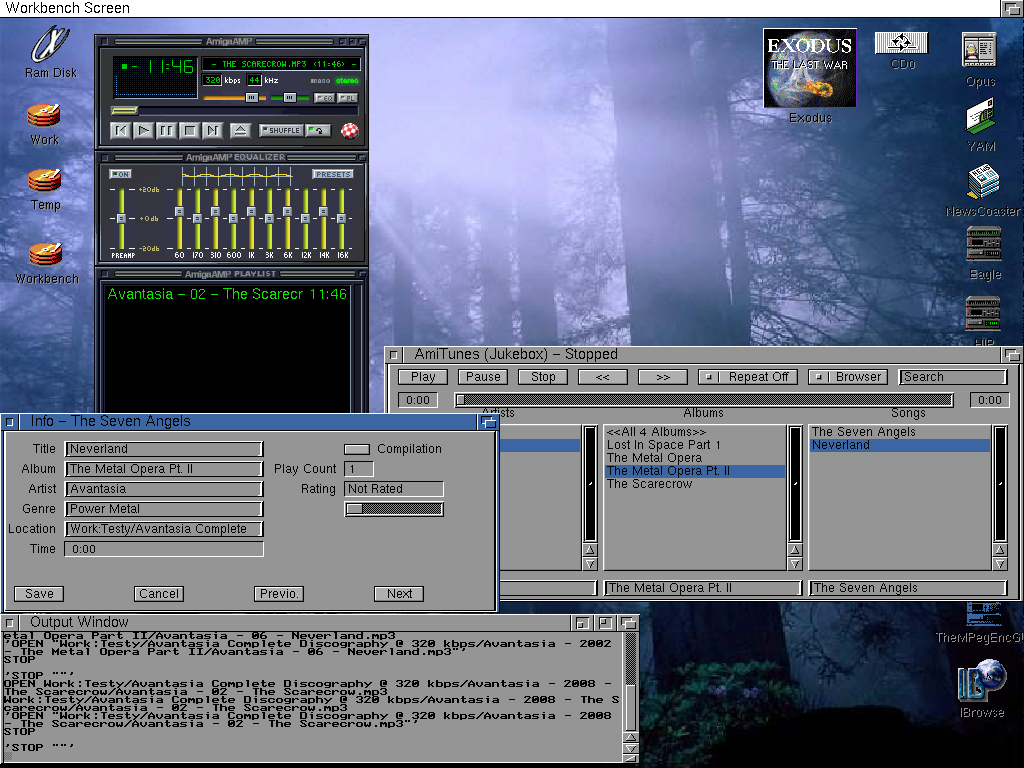Toggle the PL playlist button in AmigaAMP
Viewport: 1024px width, 768px height.
347,98
